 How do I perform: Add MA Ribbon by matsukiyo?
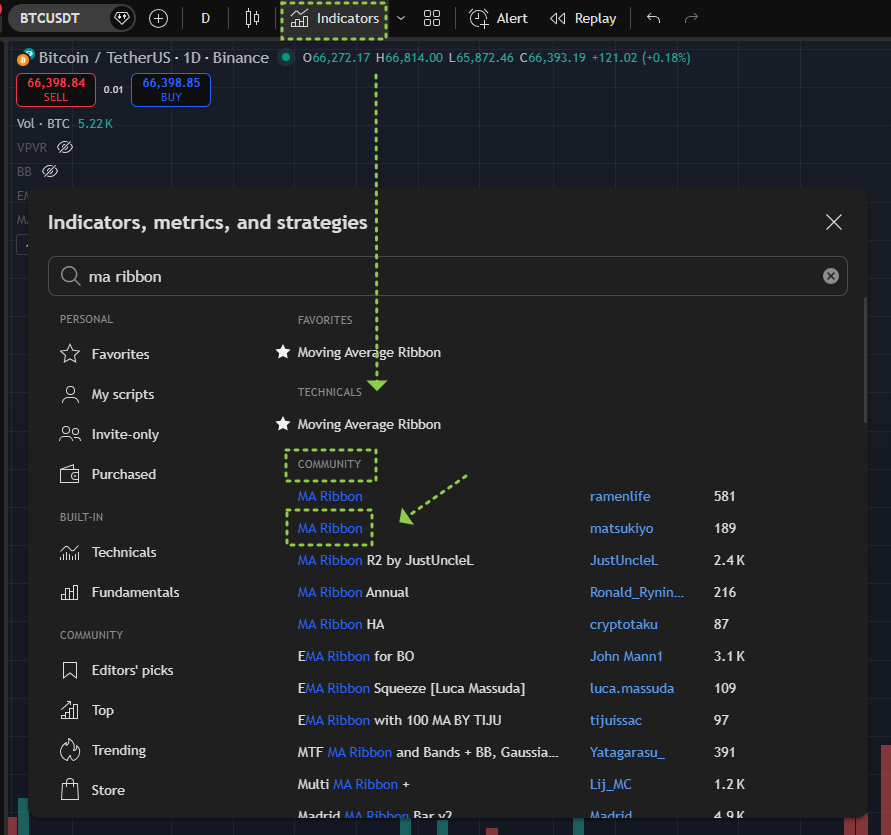330,528
